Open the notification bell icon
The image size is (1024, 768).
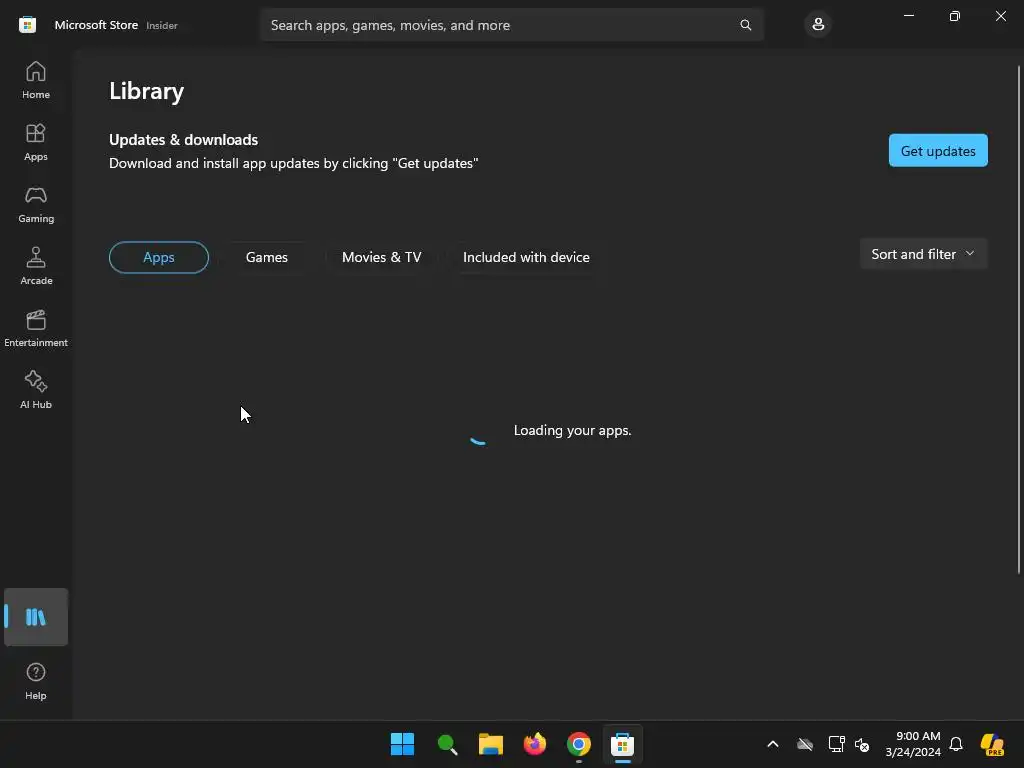click(956, 744)
